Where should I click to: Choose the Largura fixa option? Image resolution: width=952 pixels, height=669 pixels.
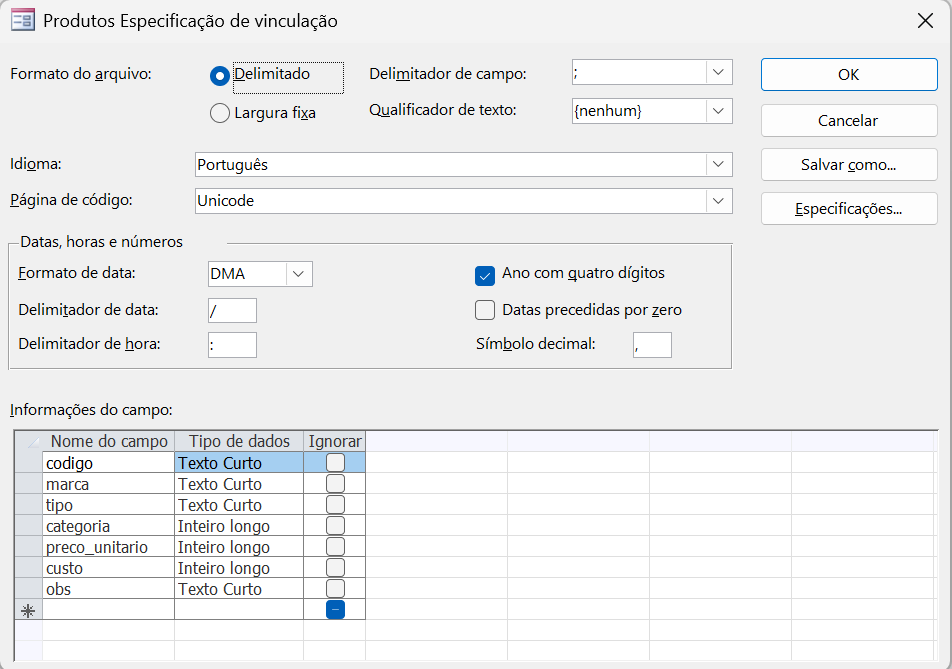click(x=220, y=114)
